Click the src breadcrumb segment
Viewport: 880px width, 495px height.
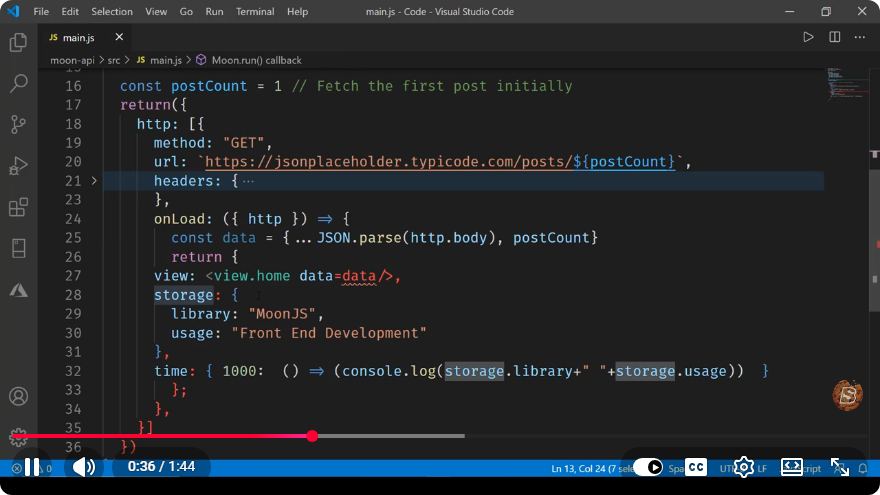point(114,60)
